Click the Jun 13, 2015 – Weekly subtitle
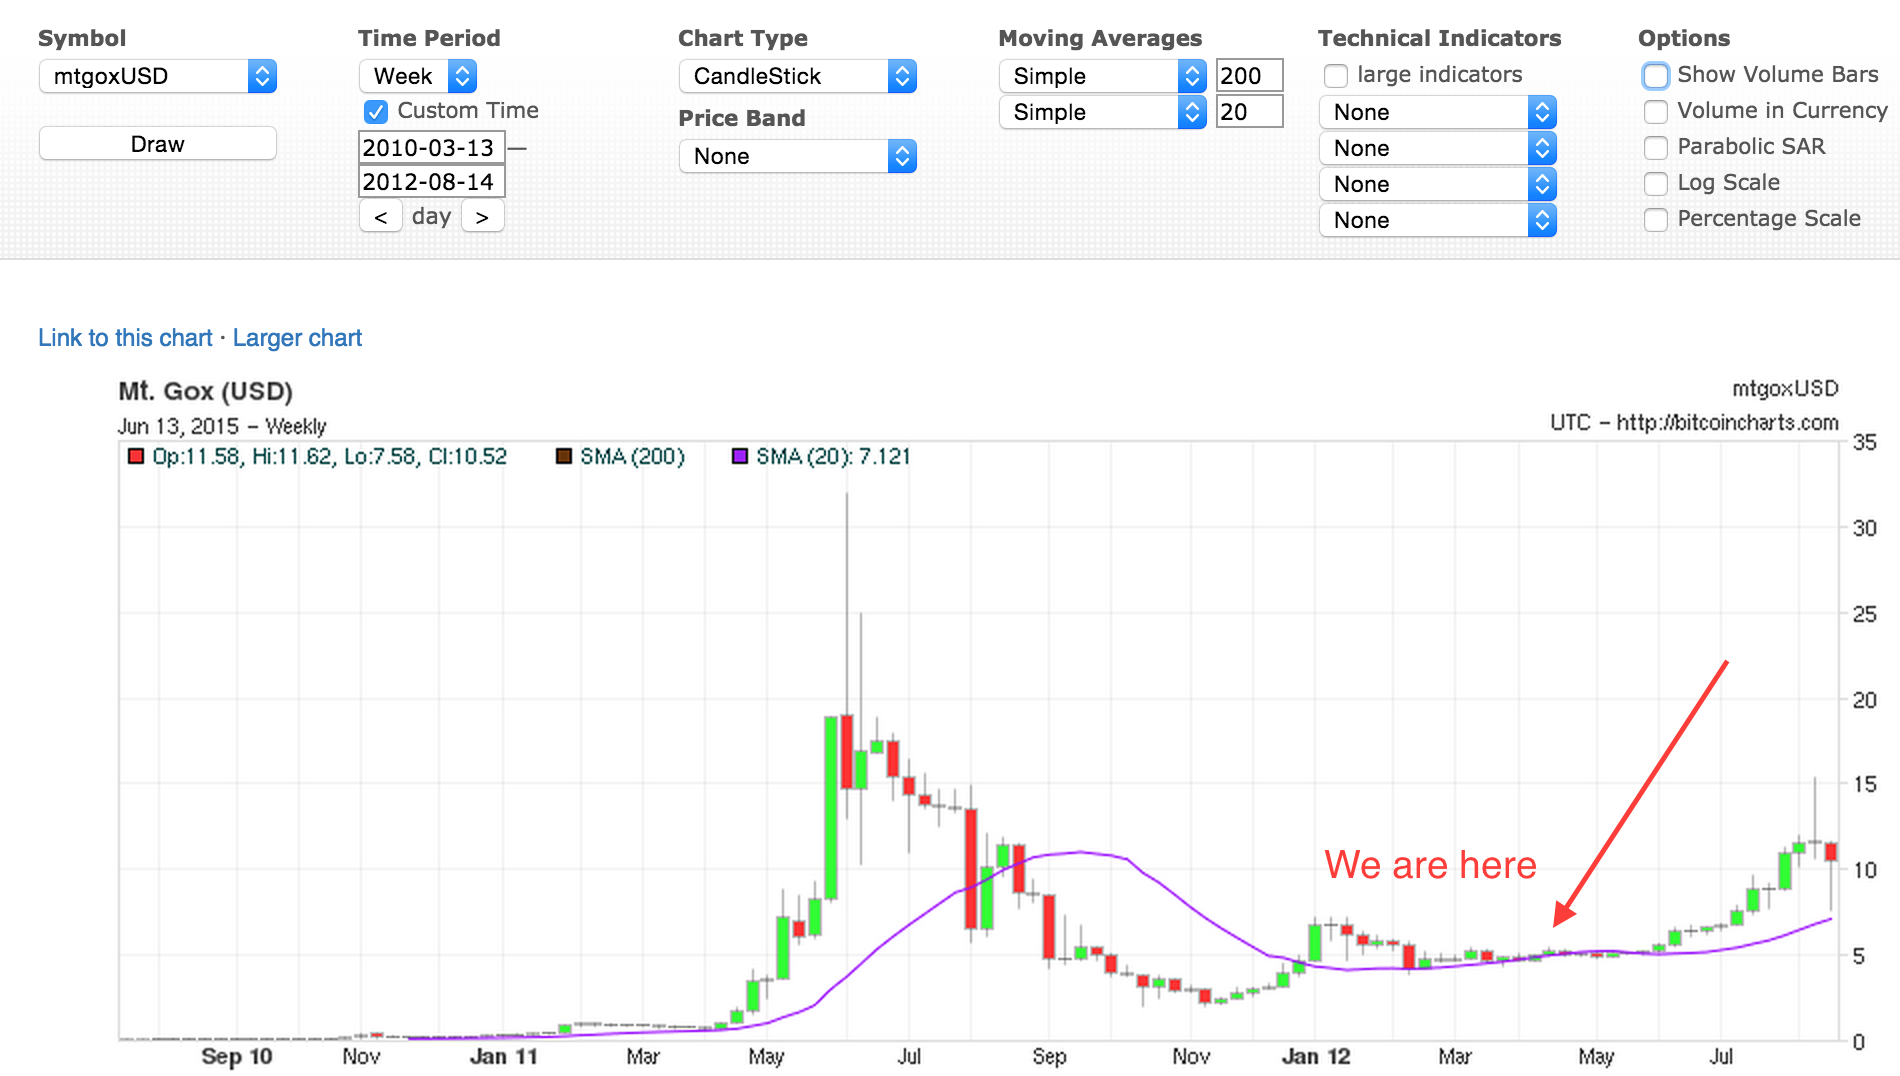Viewport: 1900px width, 1076px height. point(222,426)
